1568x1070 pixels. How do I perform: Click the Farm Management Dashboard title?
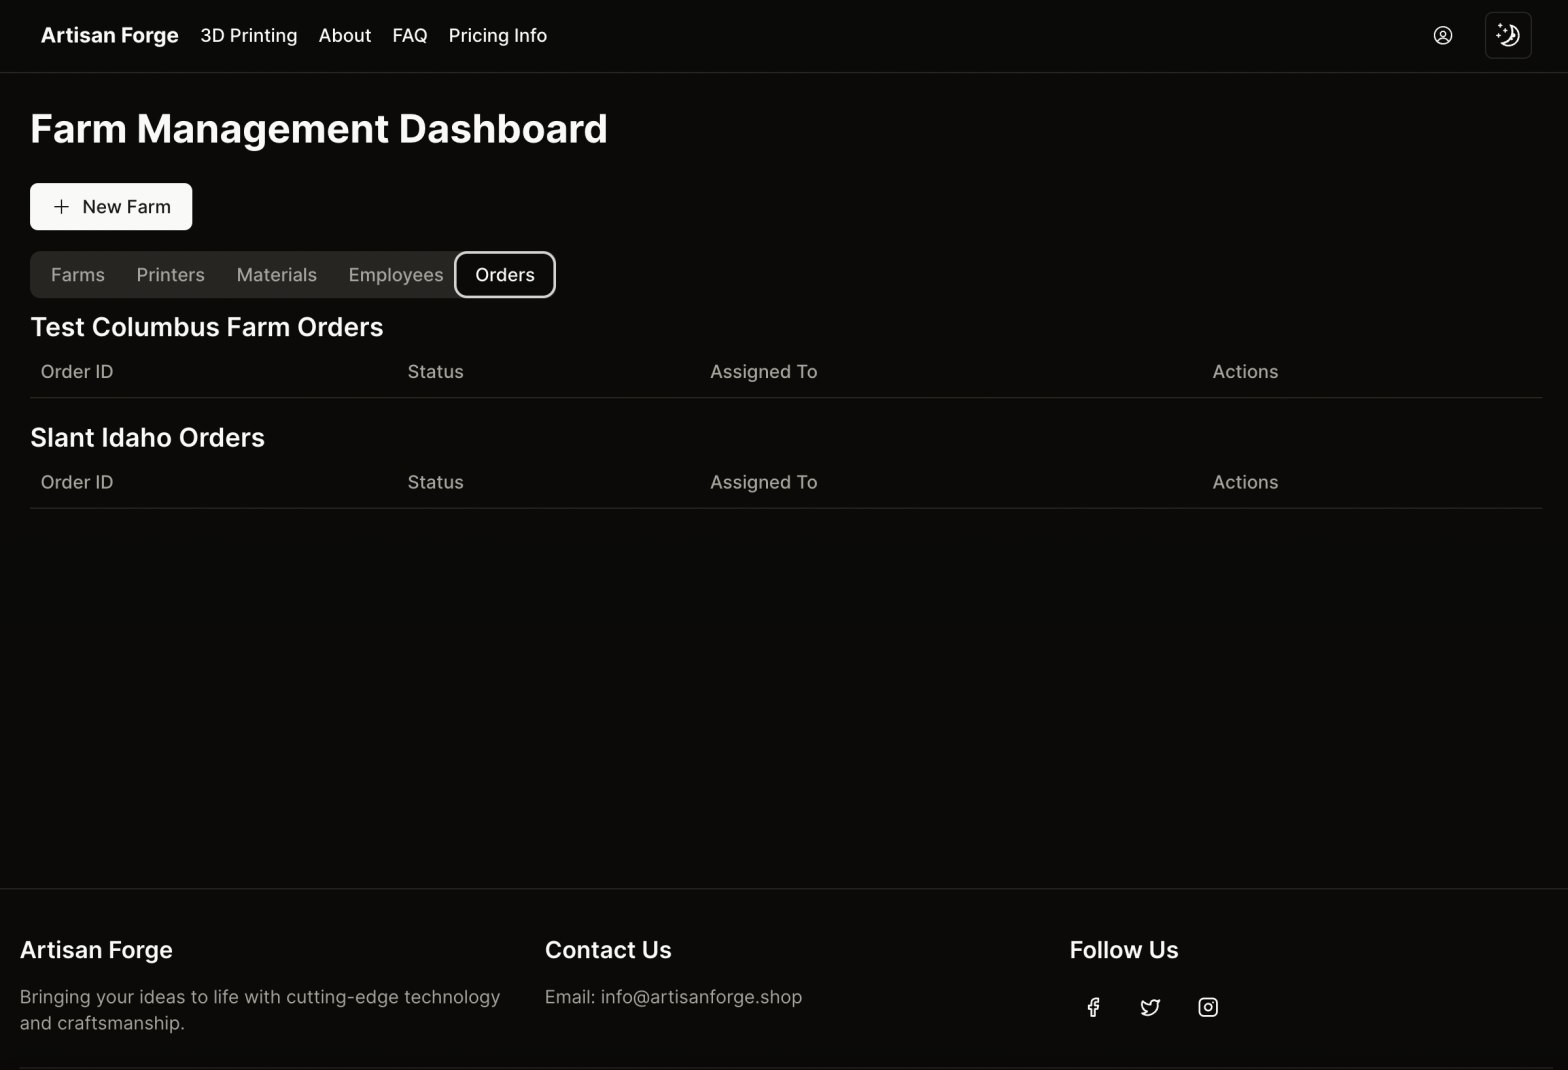(x=319, y=129)
